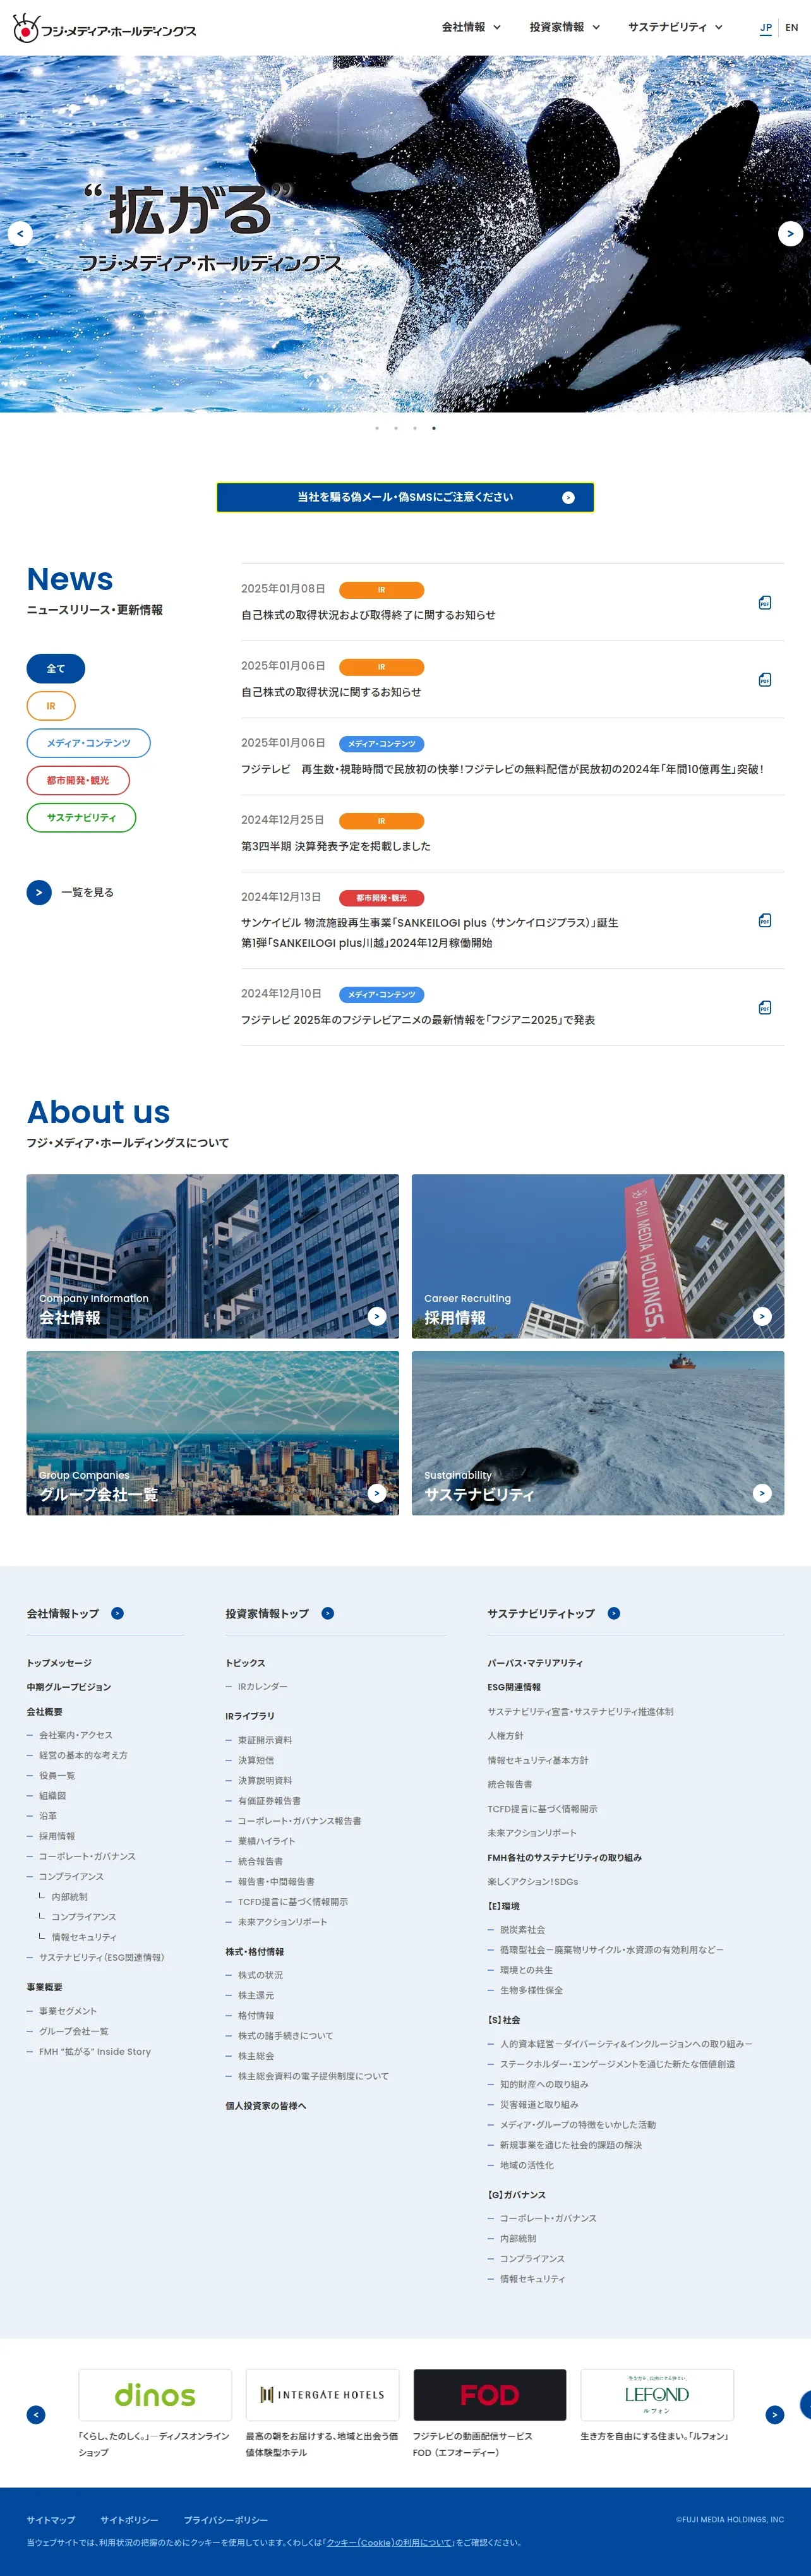Show previous group company banner arrow

[x=36, y=2415]
